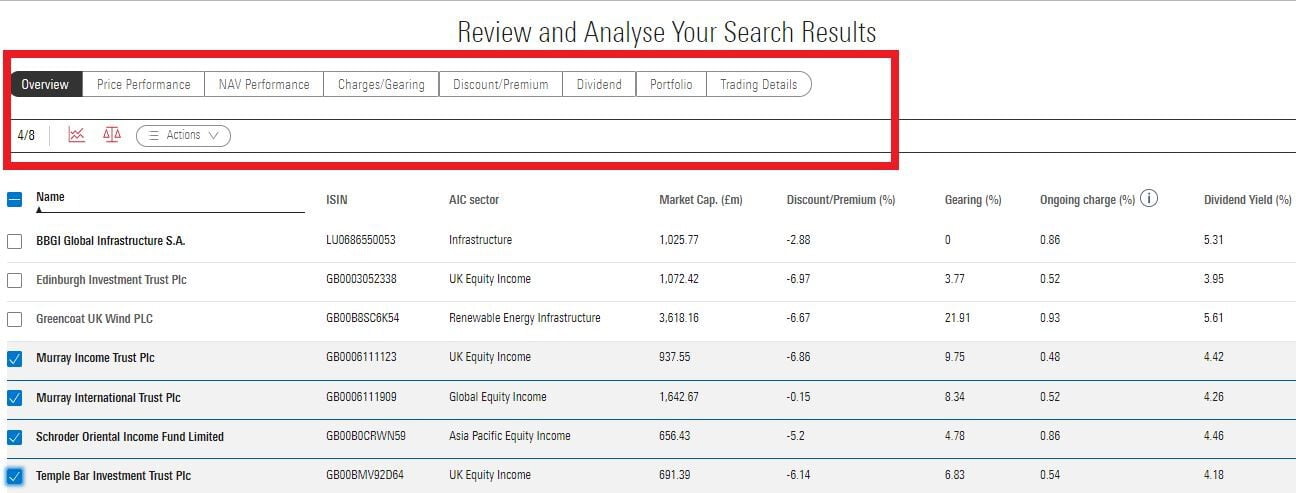
Task: Open the chart comparison icon
Action: click(76, 135)
